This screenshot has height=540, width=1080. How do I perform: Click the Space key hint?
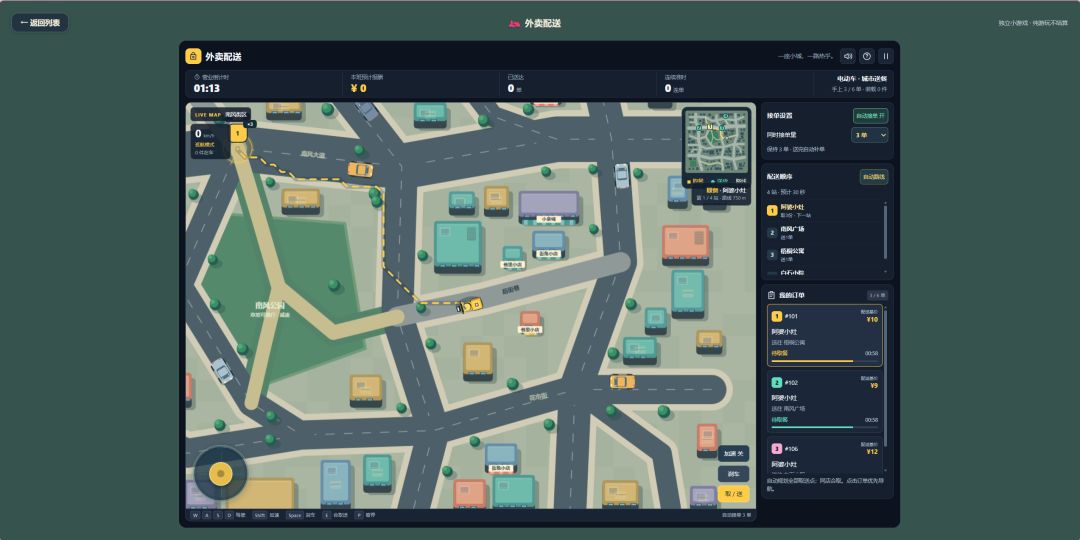click(294, 515)
